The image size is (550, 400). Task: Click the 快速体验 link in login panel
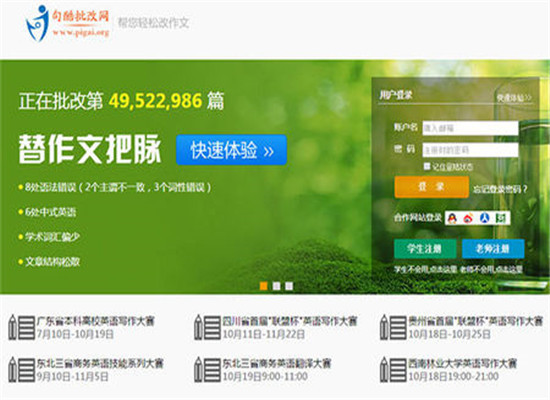point(514,97)
